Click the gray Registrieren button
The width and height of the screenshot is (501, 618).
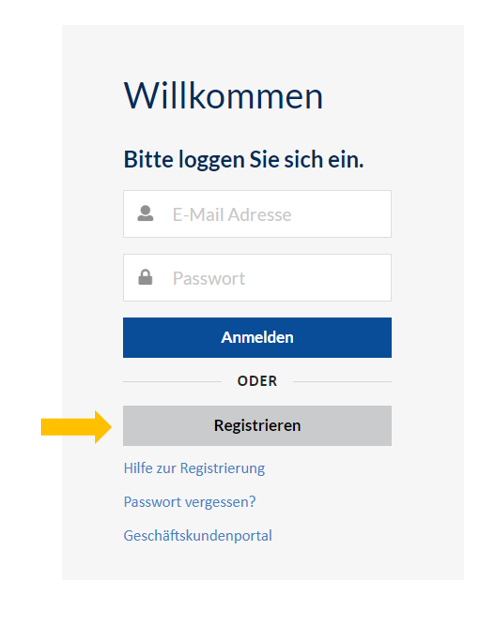click(257, 426)
